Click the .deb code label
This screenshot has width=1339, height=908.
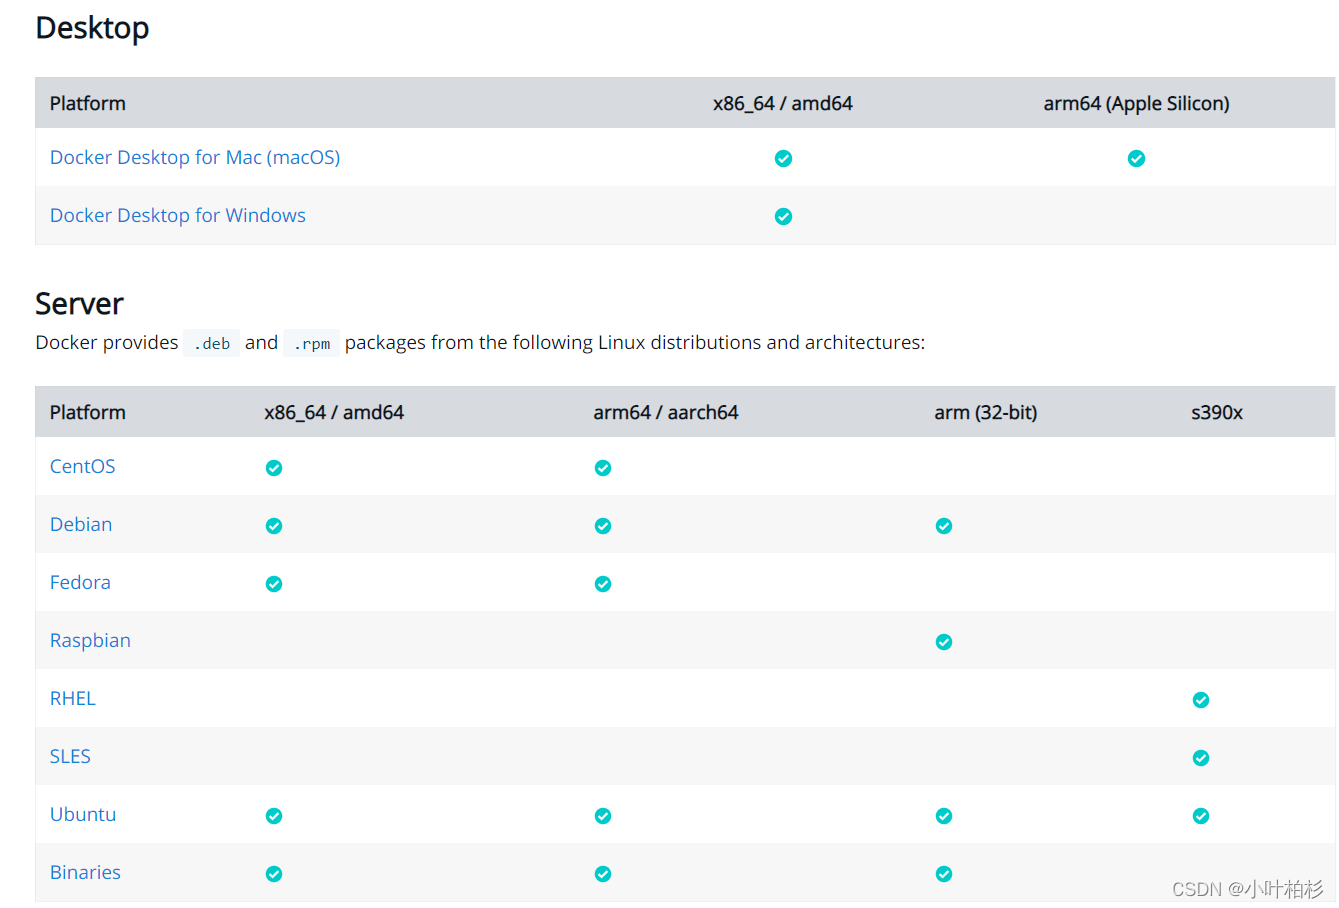tap(211, 343)
